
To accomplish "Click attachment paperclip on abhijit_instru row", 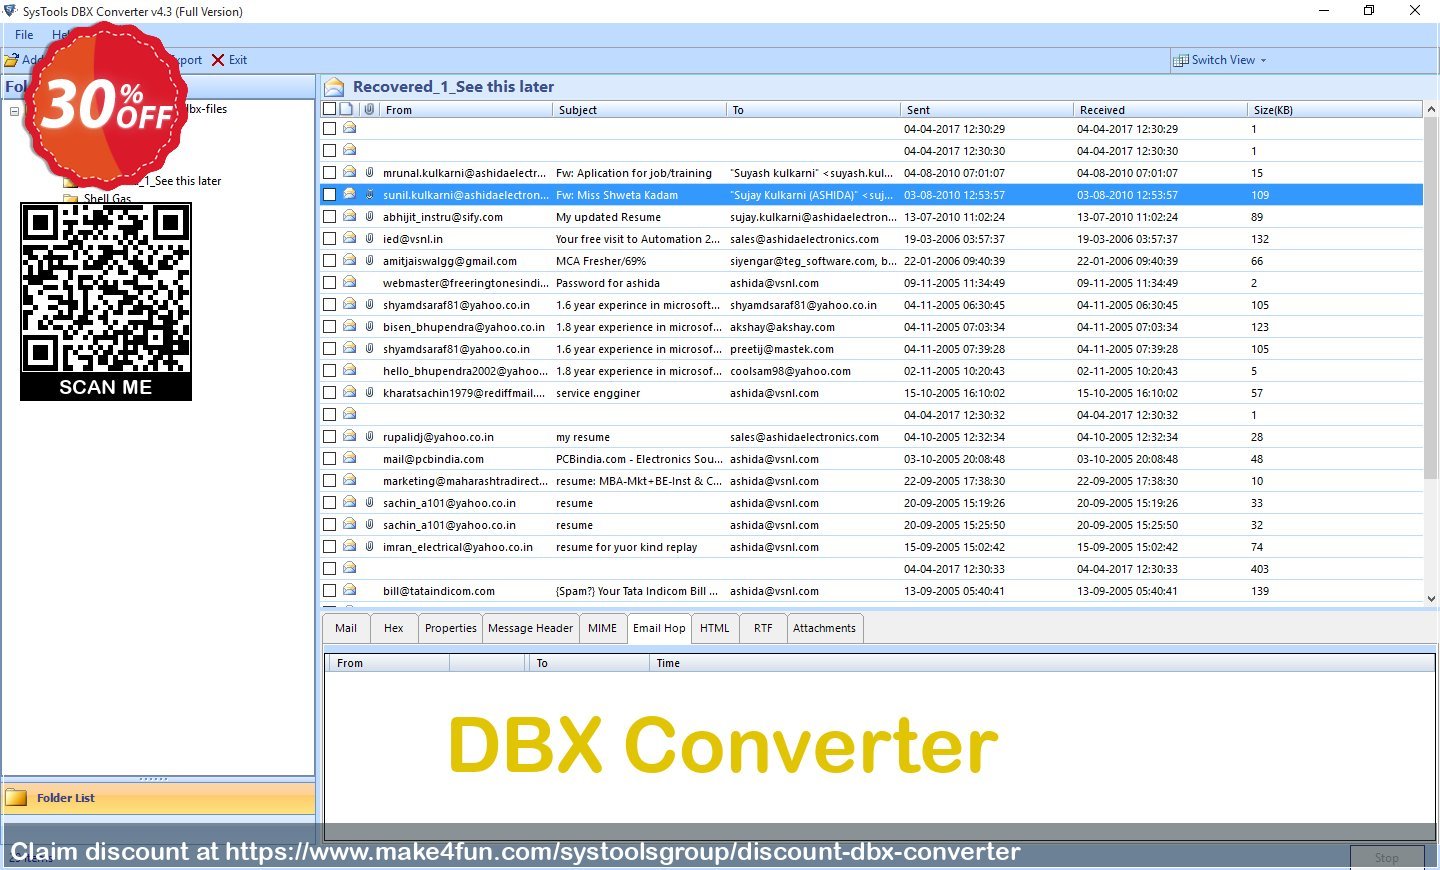I will (369, 216).
